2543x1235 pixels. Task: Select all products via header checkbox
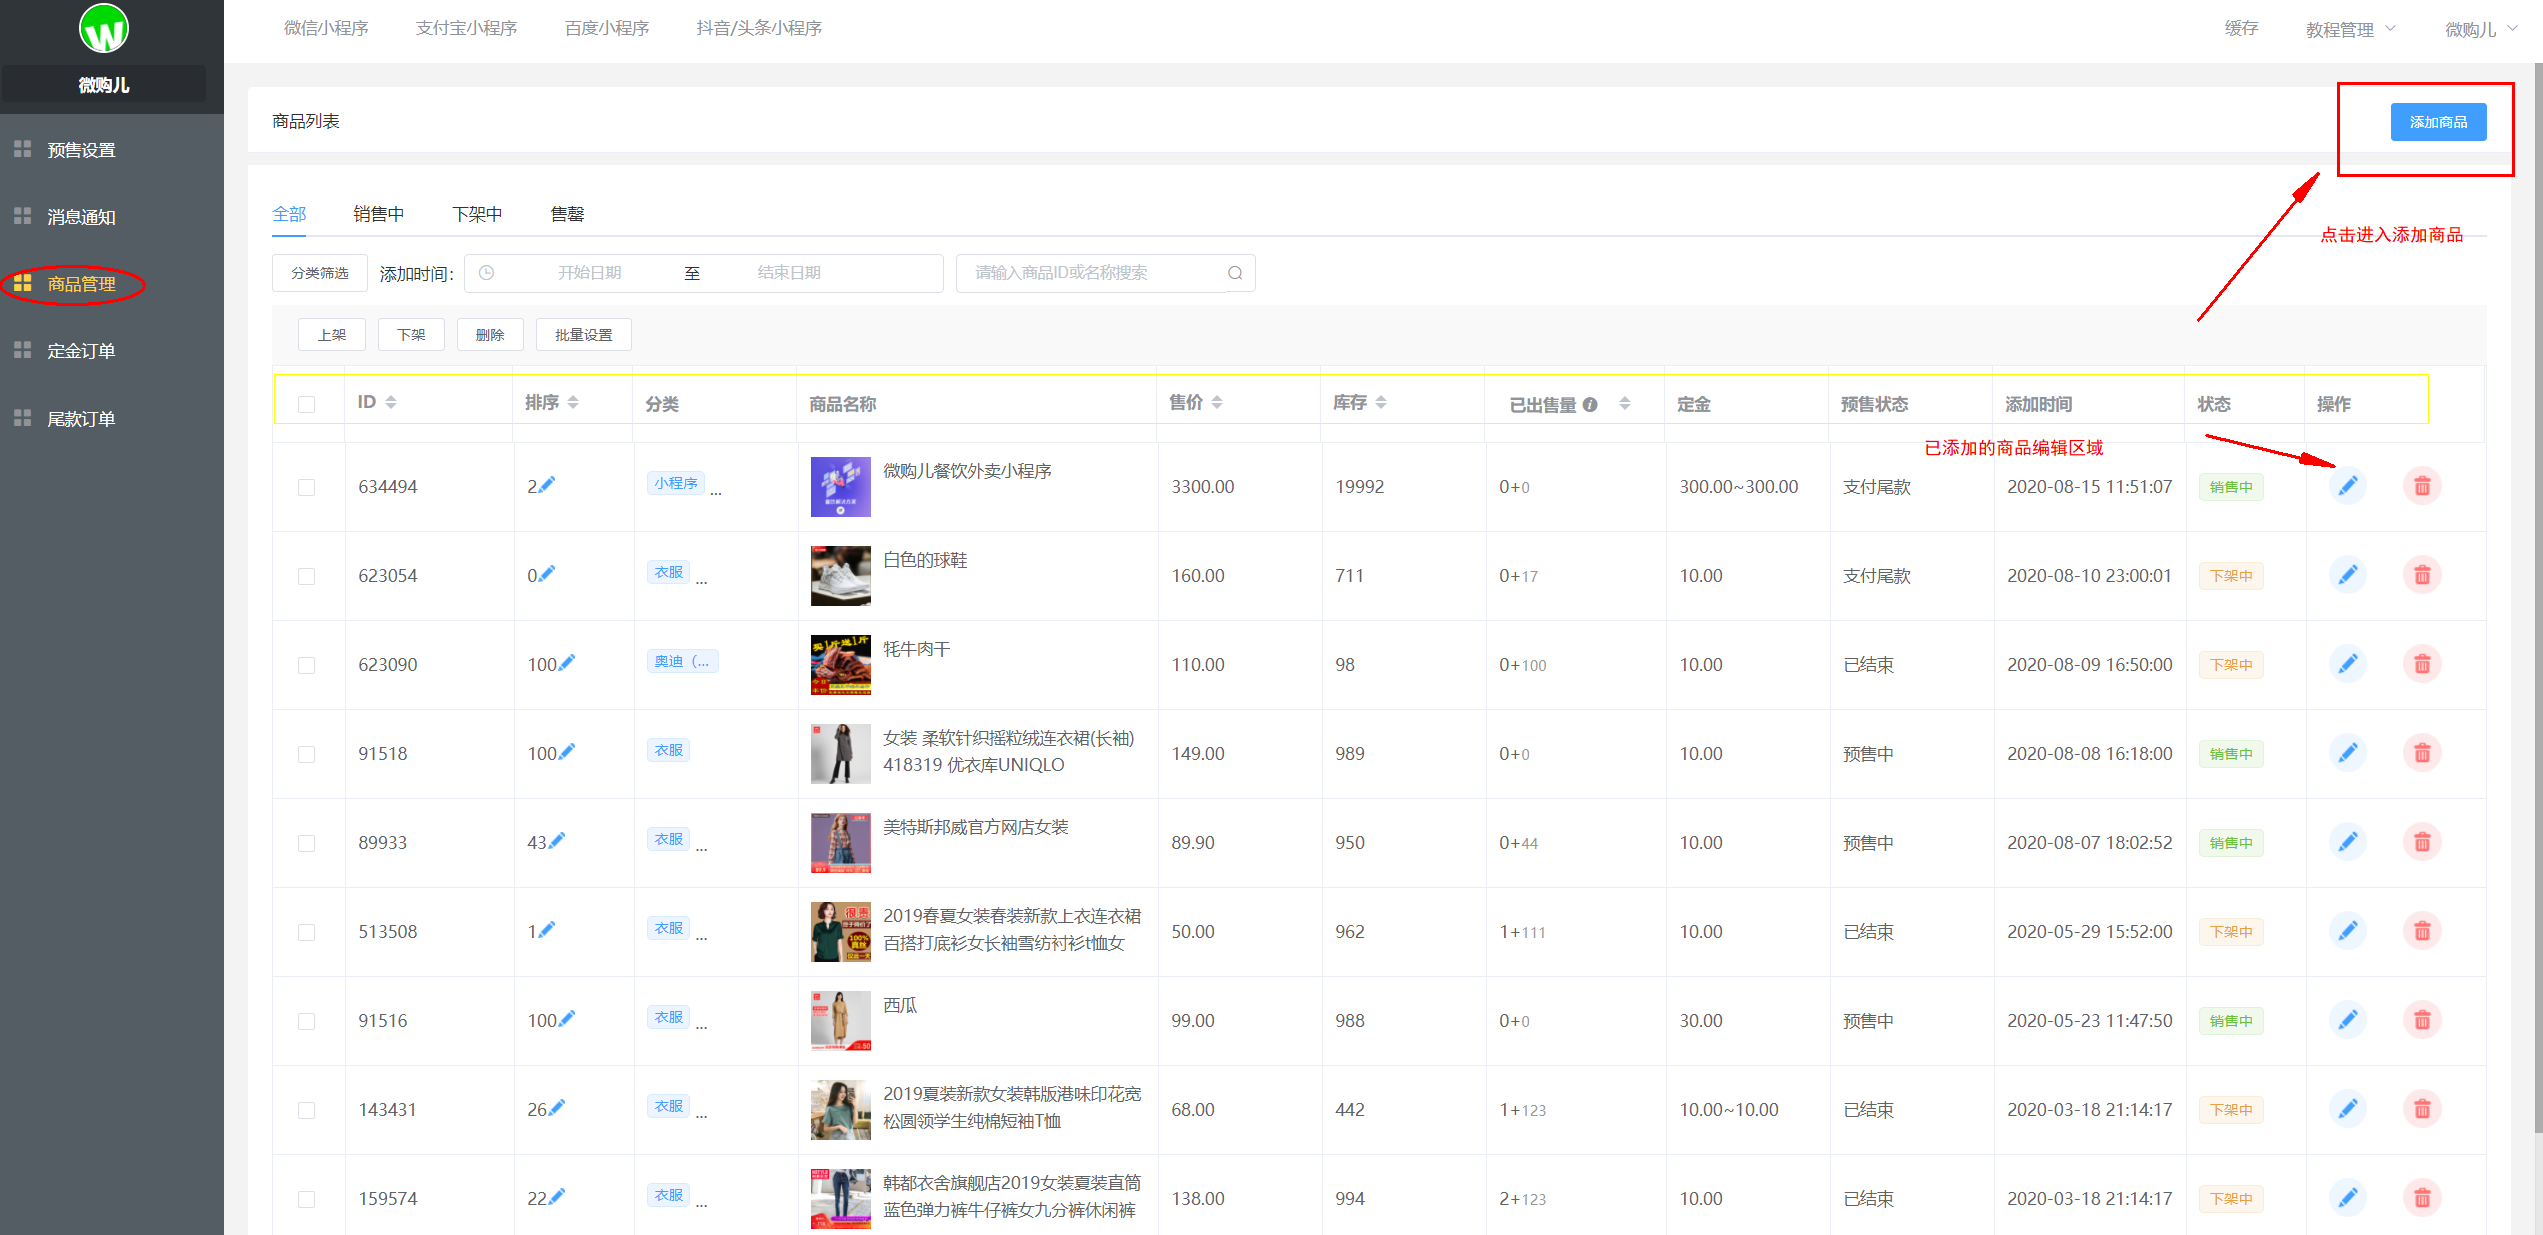307,403
